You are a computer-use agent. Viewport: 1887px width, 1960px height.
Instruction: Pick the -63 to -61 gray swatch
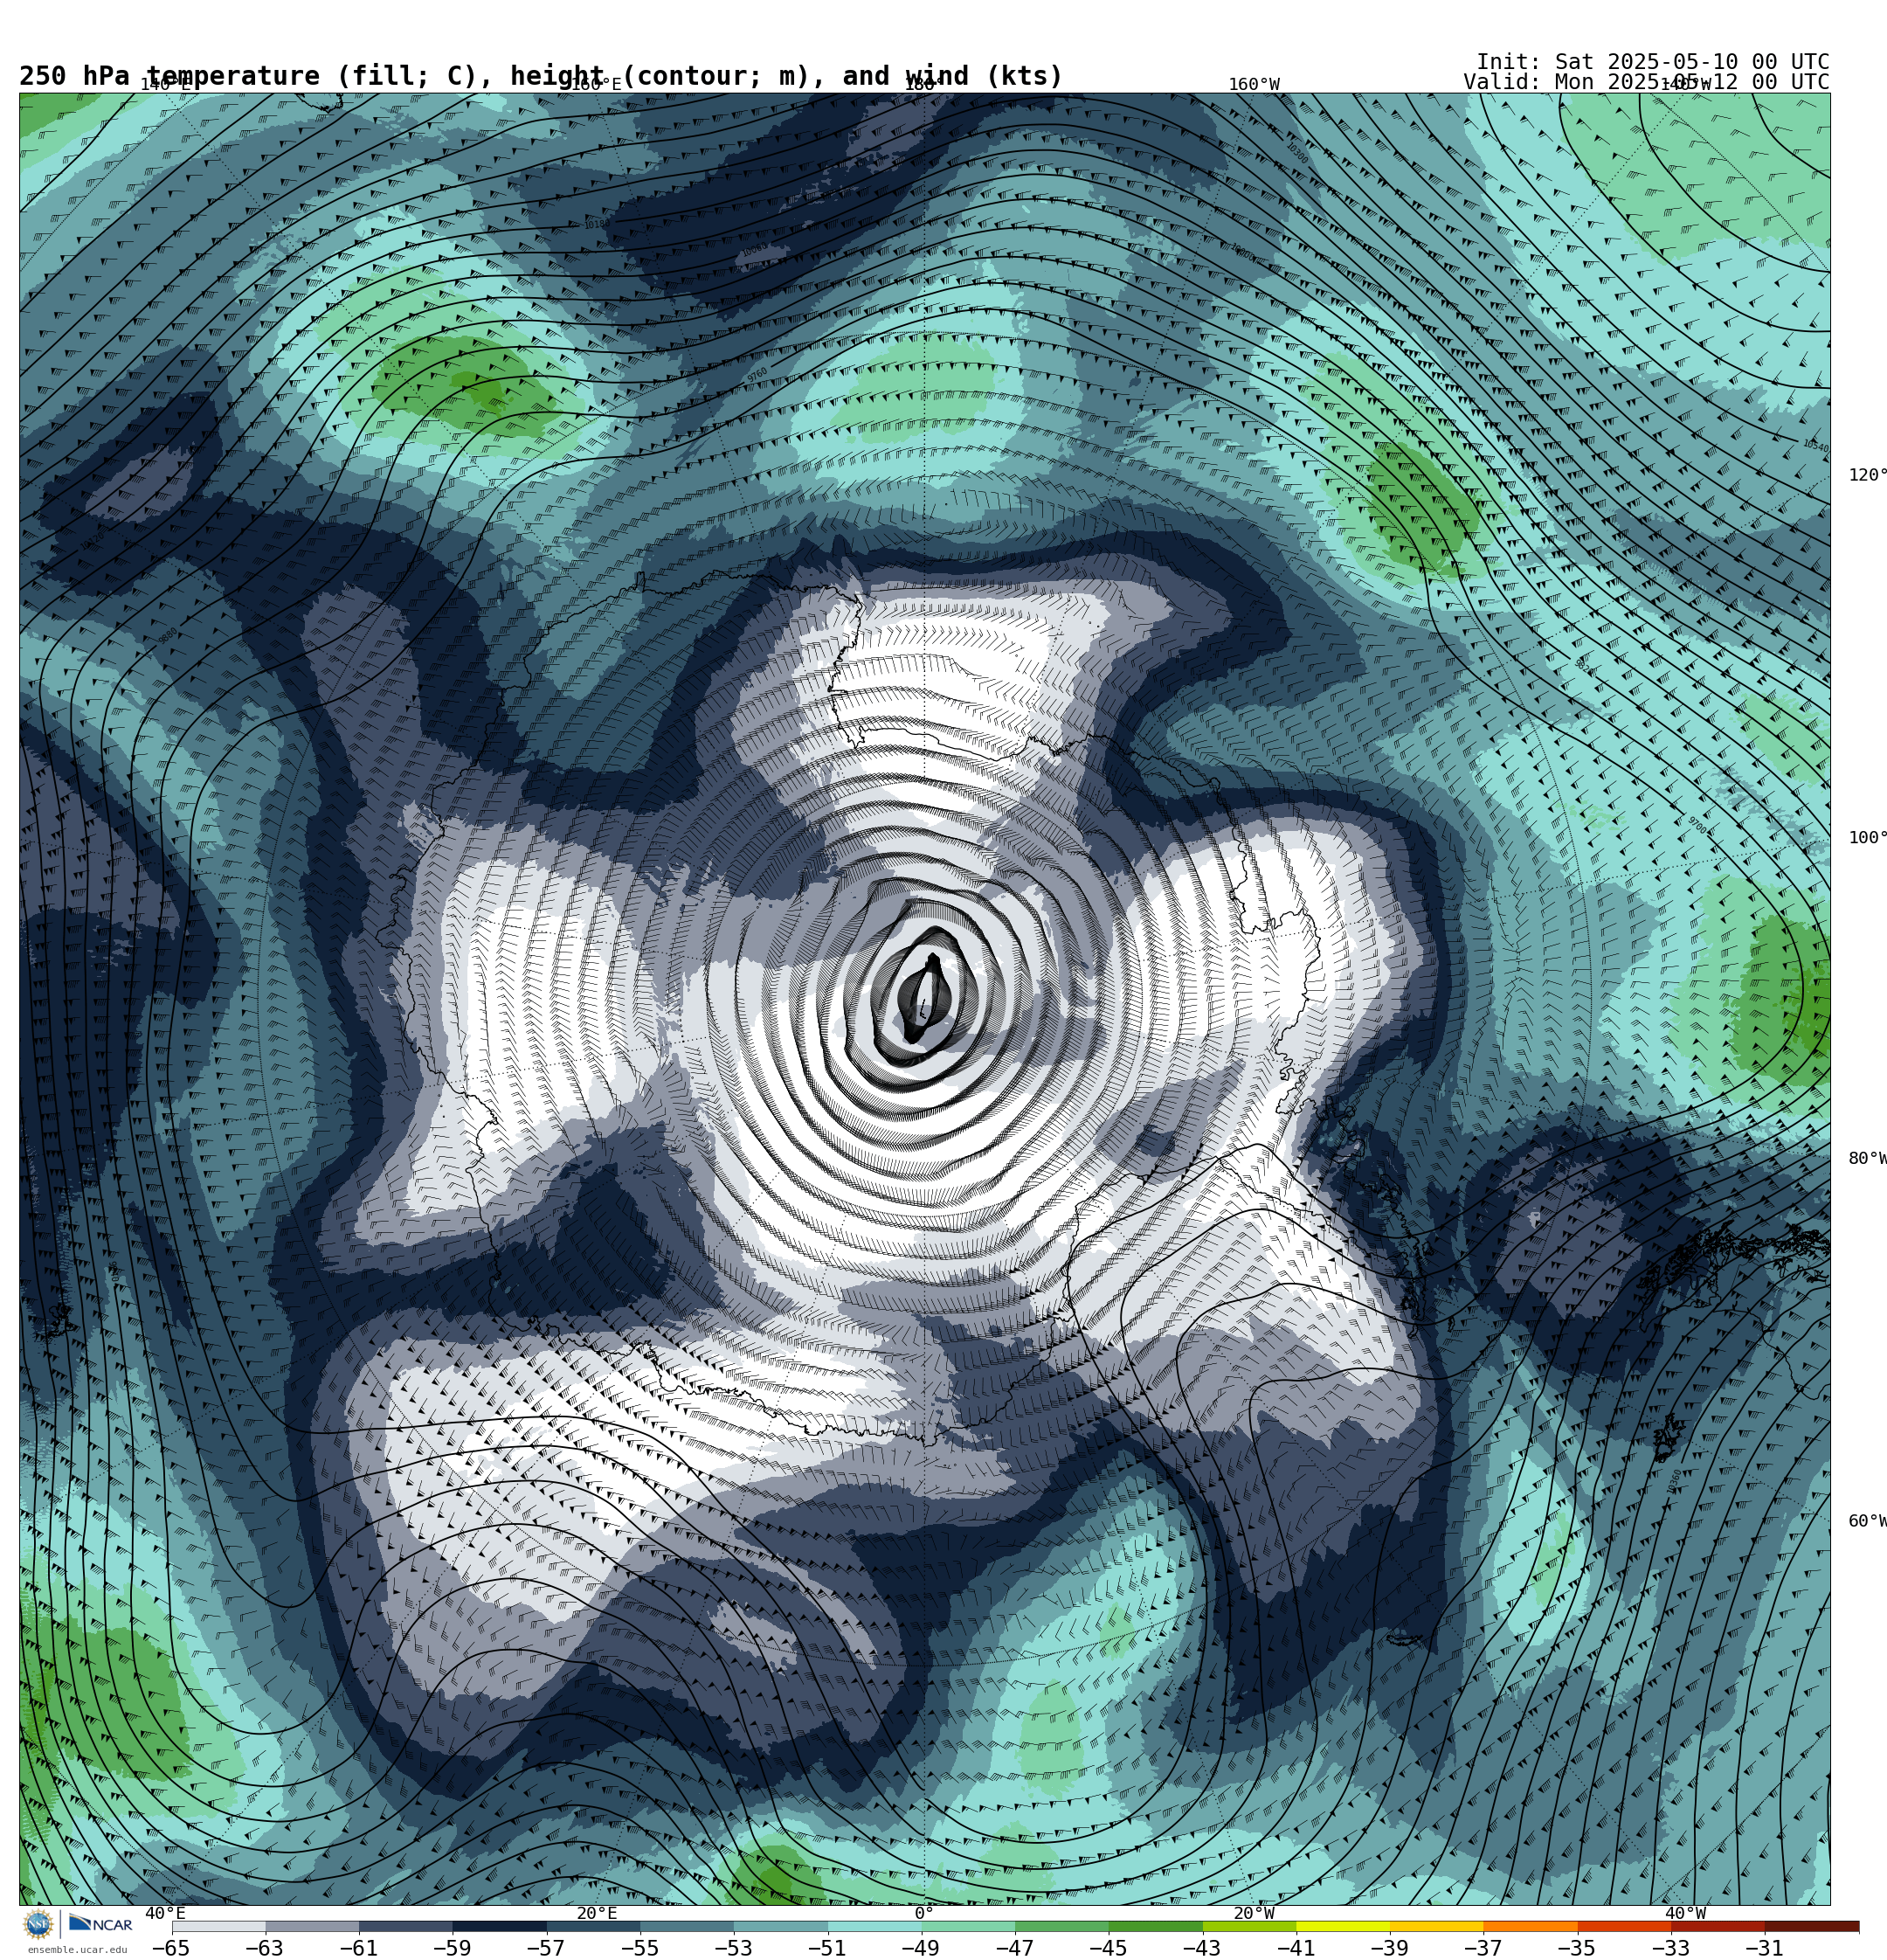[x=312, y=1926]
